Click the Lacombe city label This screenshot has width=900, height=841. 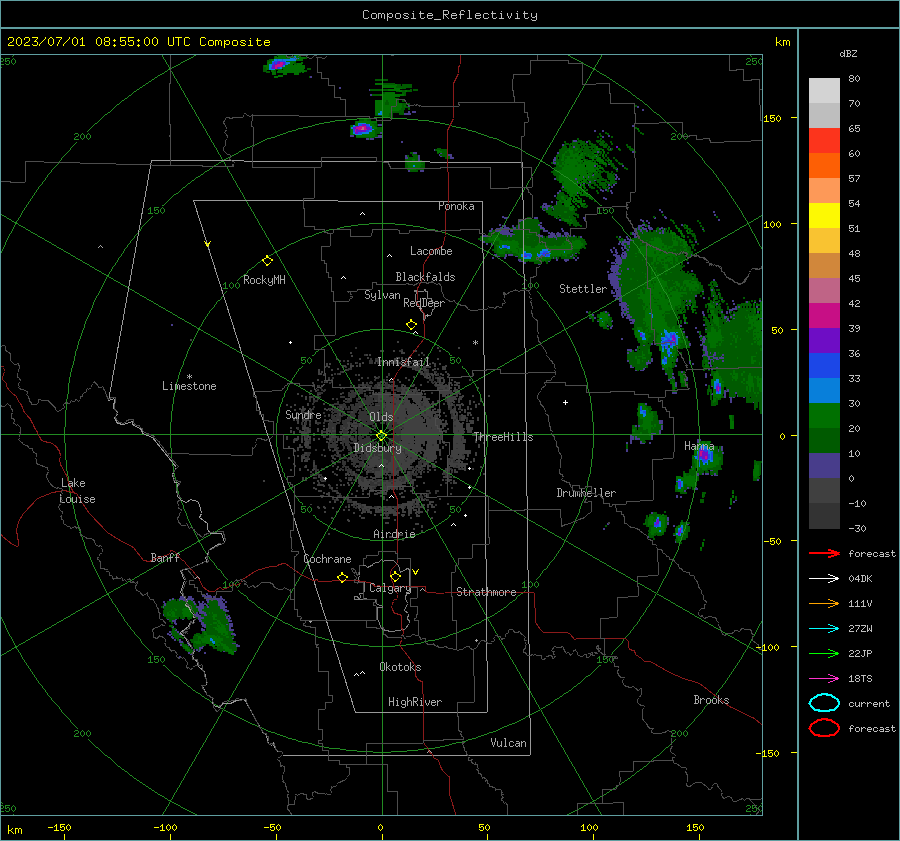(x=431, y=251)
